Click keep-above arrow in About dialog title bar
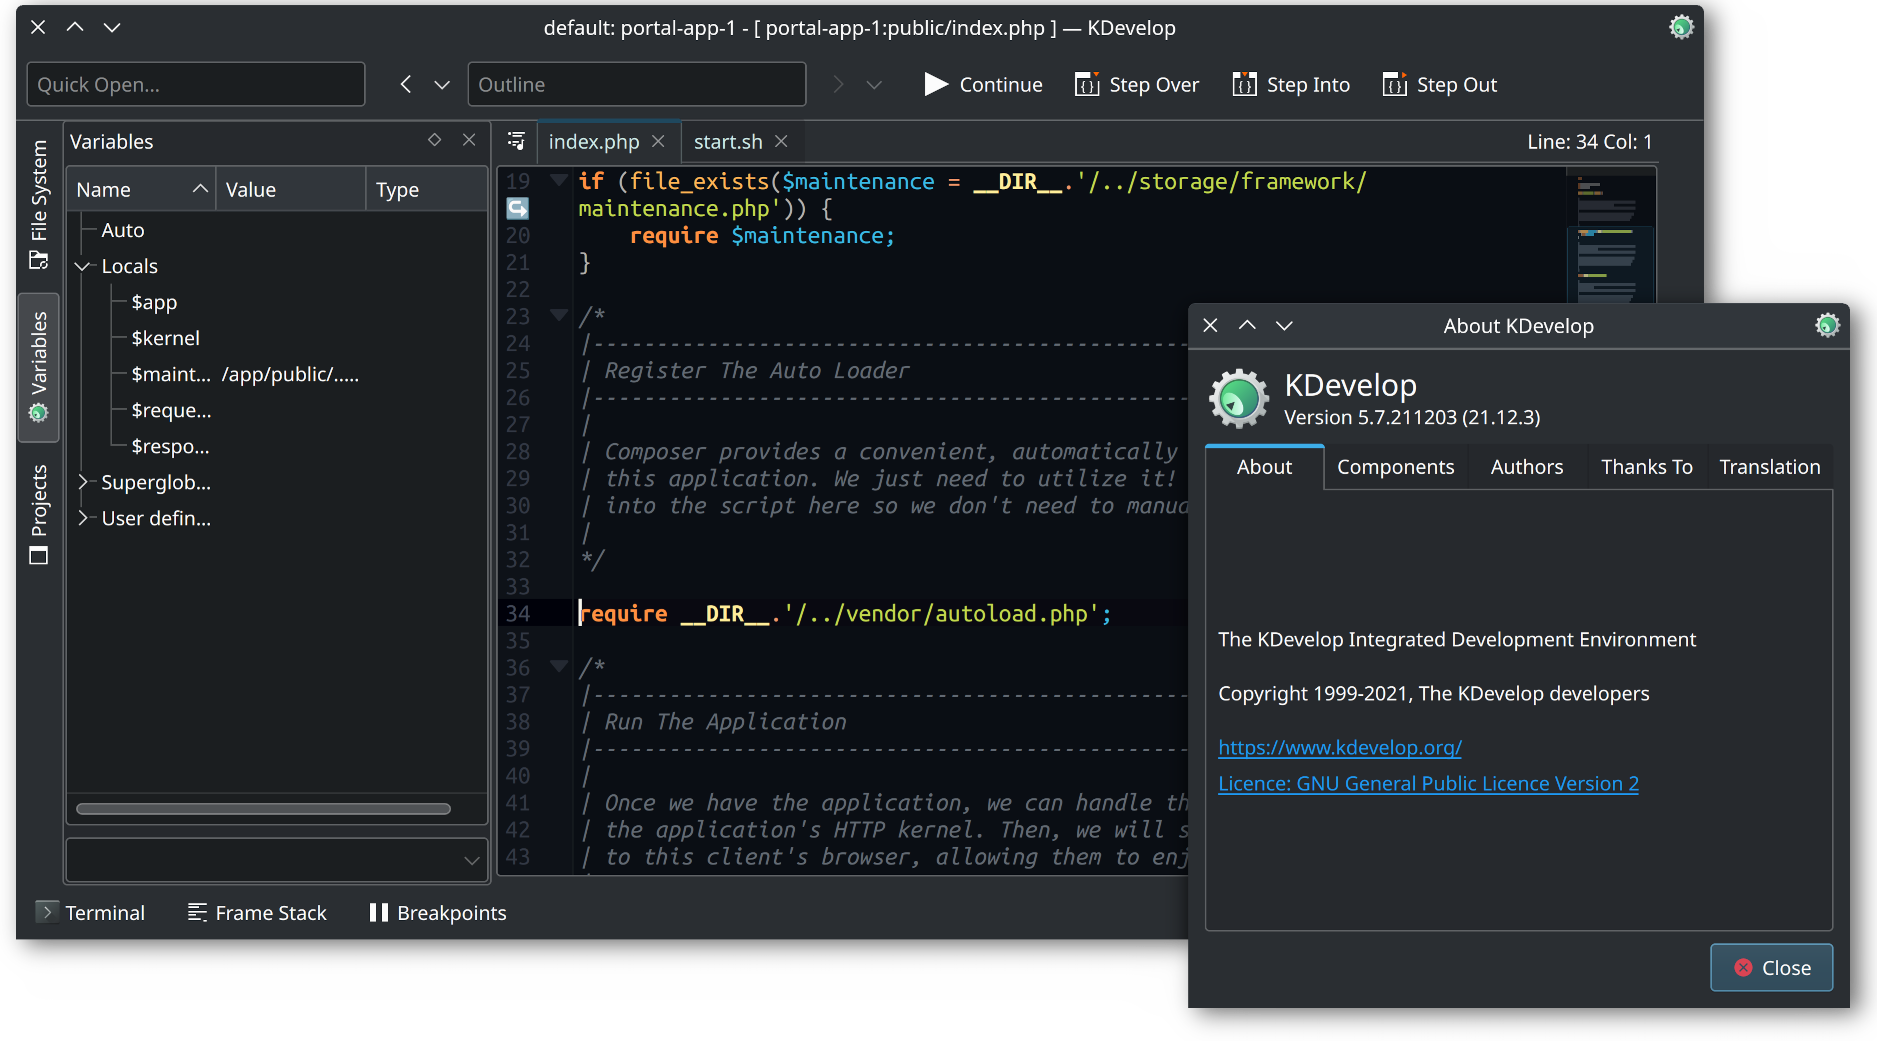Image resolution: width=1877 pixels, height=1041 pixels. (x=1247, y=325)
